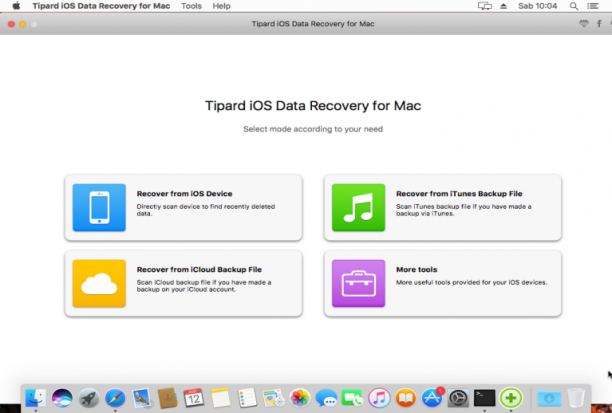The width and height of the screenshot is (612, 413).
Task: Open the Tools menu
Action: [191, 6]
